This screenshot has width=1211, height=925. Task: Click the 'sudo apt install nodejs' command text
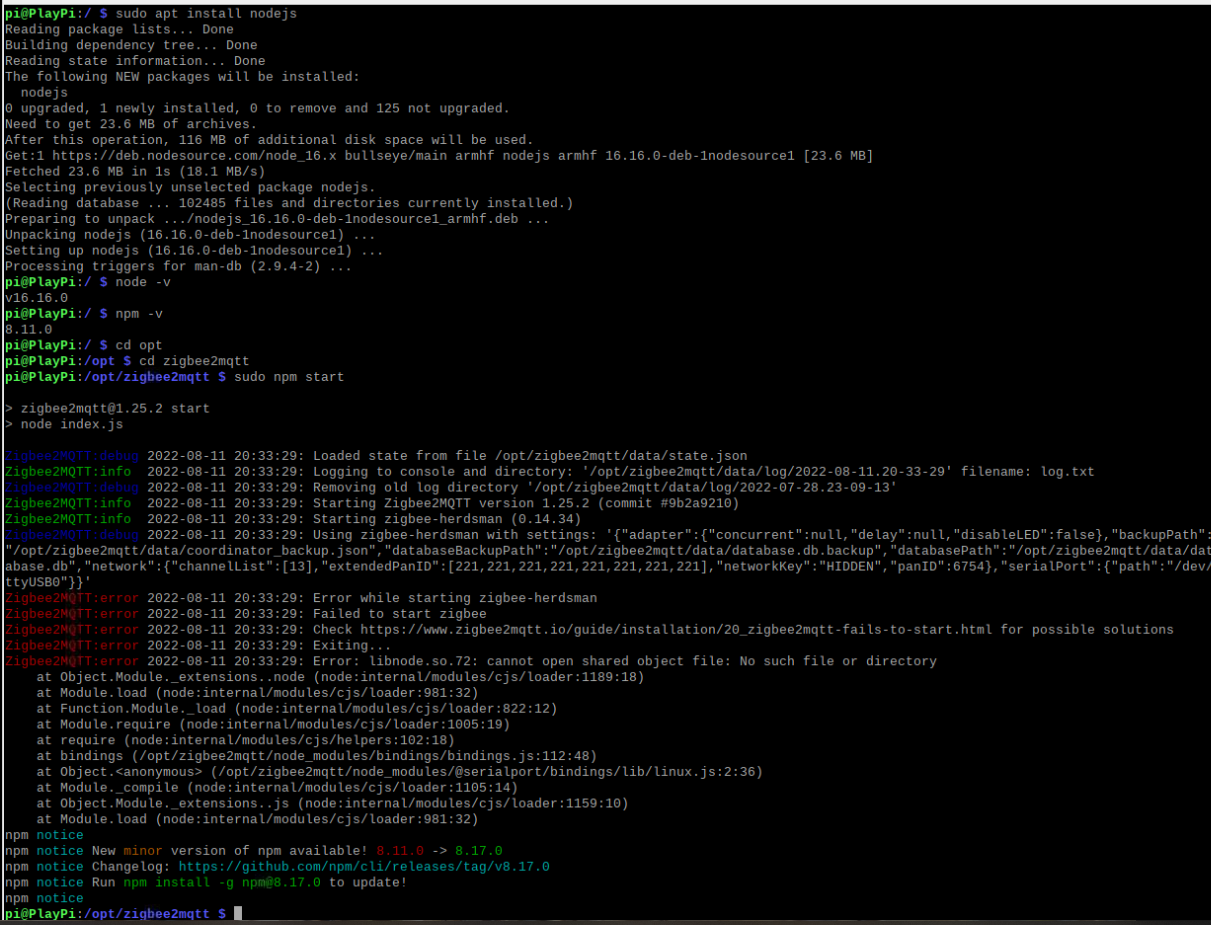(206, 14)
